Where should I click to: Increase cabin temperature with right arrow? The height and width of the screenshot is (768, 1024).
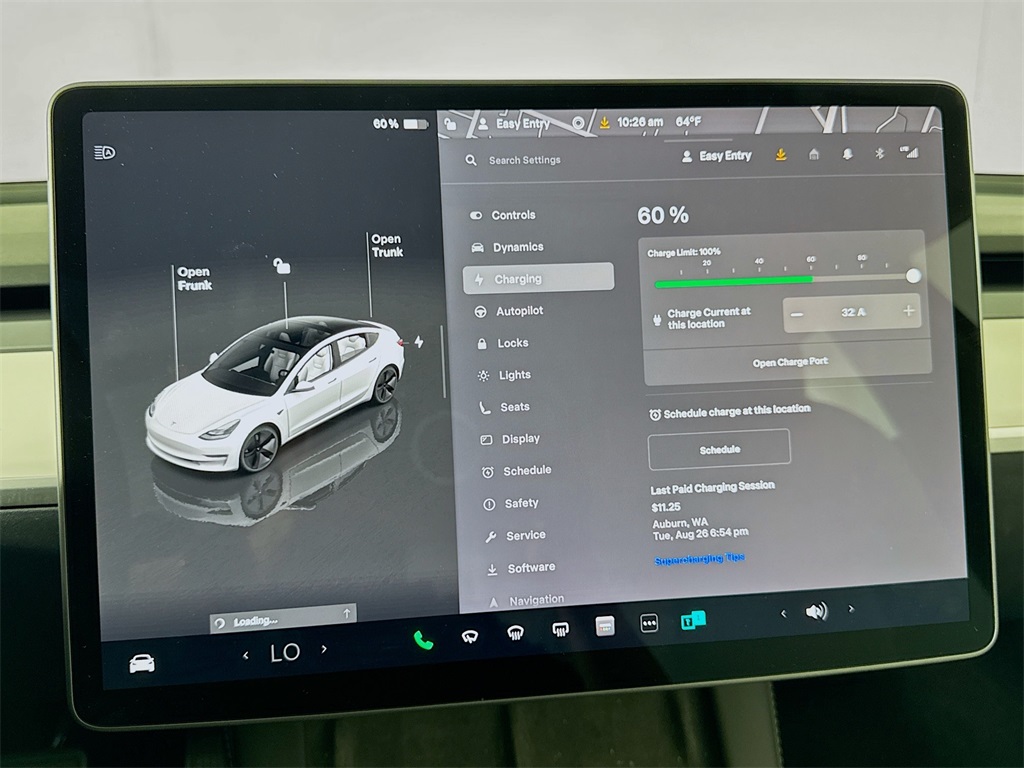[324, 649]
